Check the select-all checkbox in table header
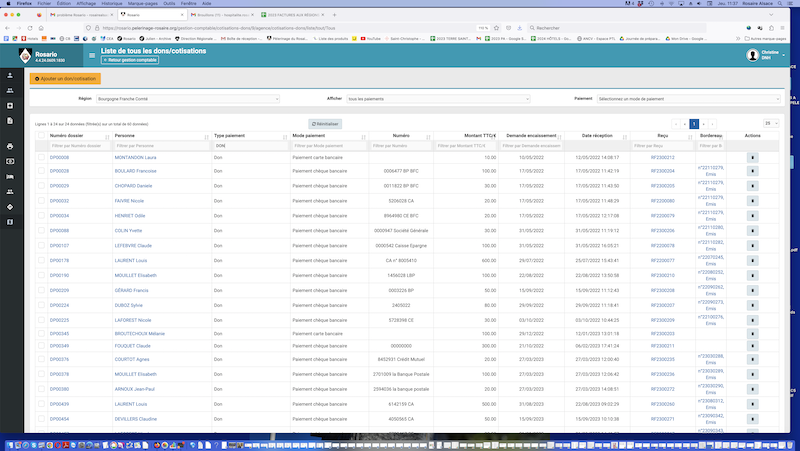The image size is (800, 451). point(40,135)
